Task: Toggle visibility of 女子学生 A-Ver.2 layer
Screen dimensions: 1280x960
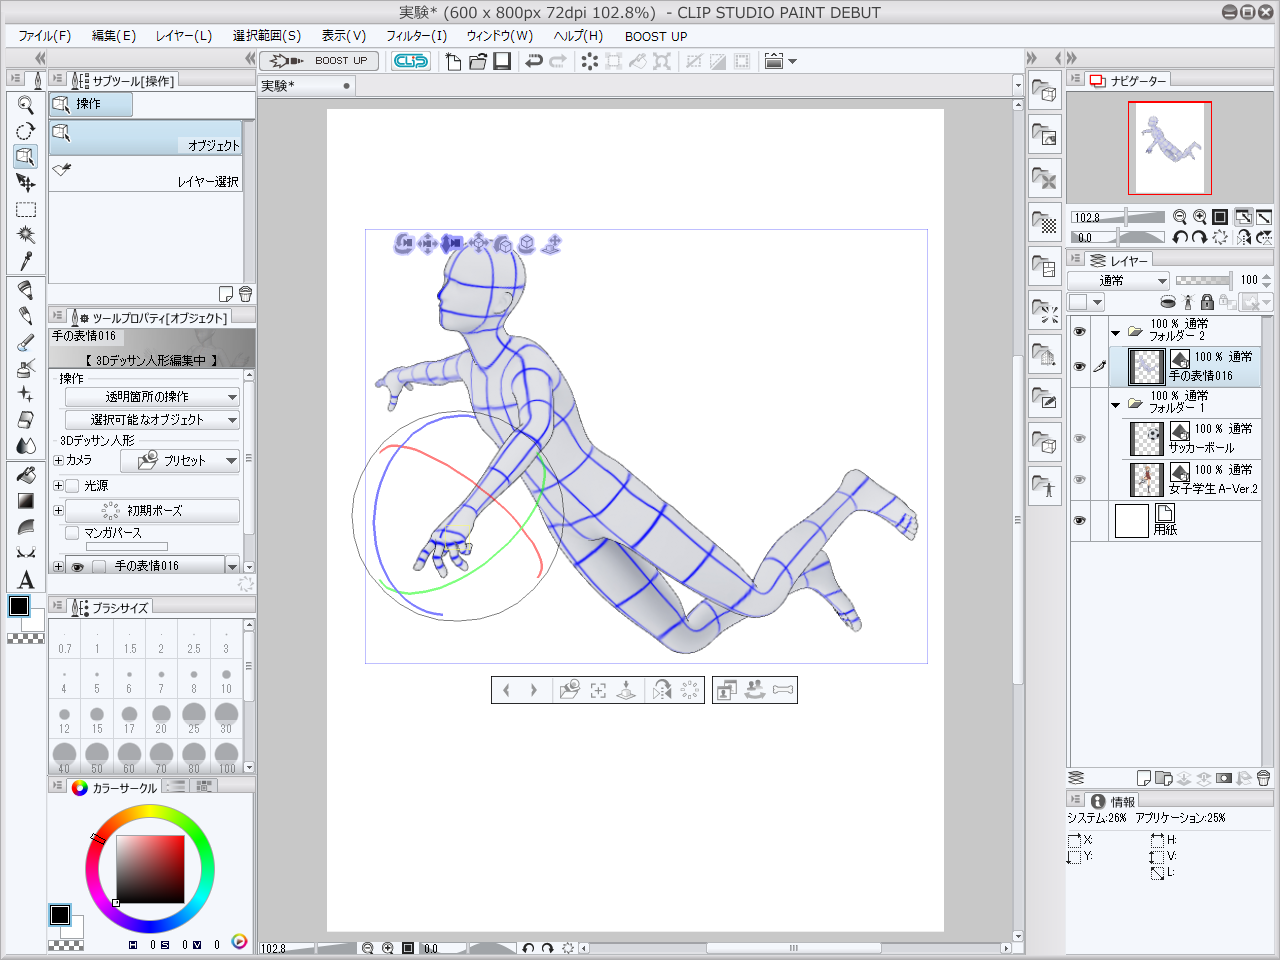Action: coord(1079,480)
